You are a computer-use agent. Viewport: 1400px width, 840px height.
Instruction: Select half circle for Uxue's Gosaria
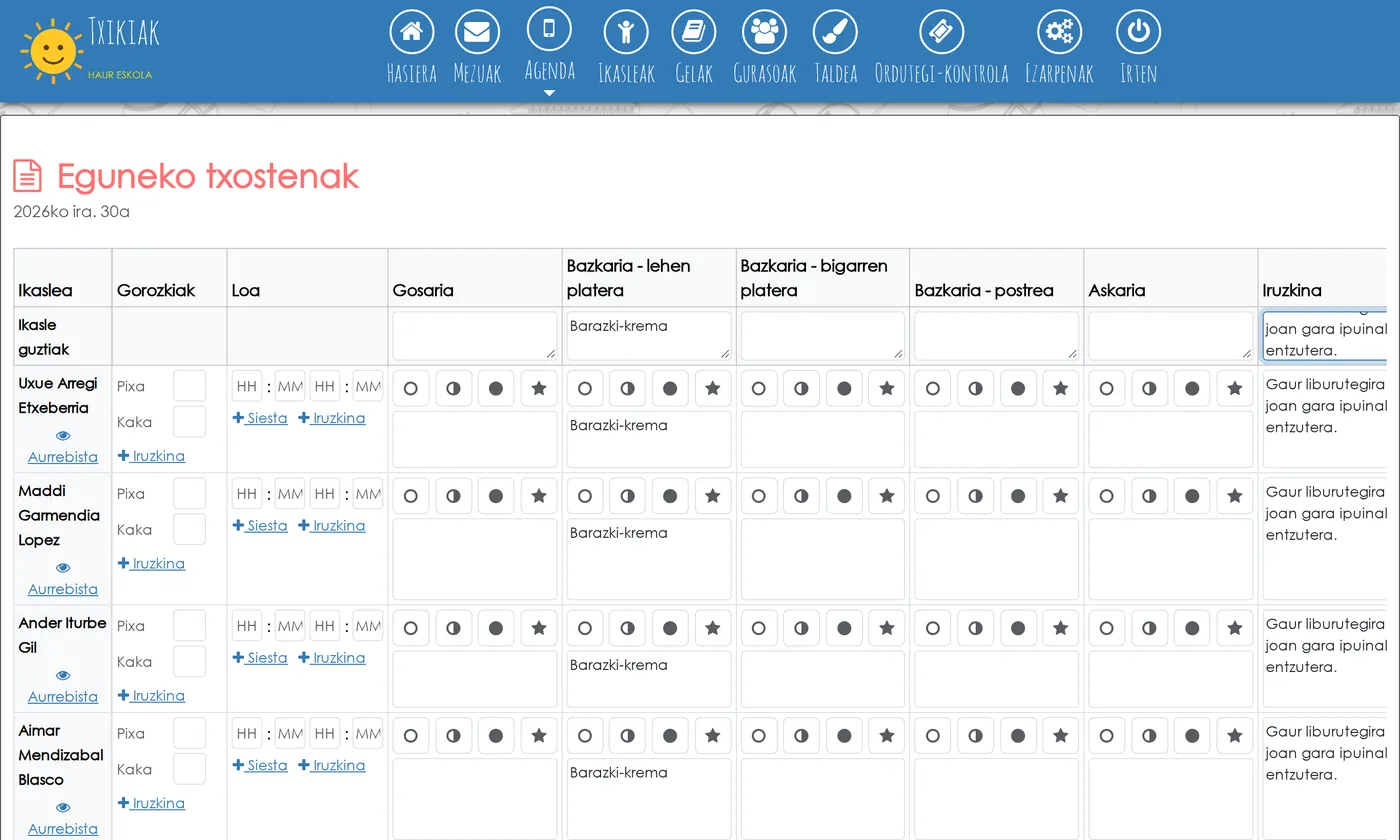pos(454,388)
